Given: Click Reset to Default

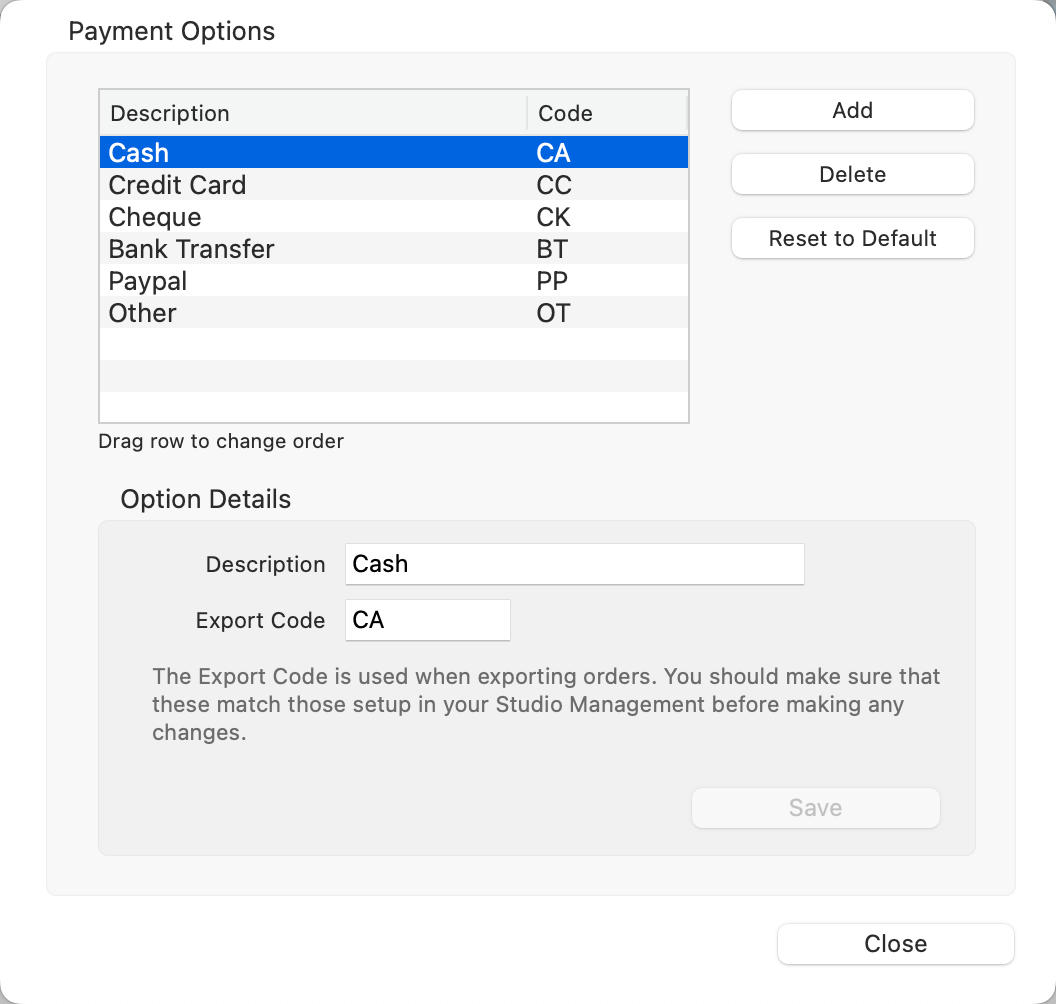Looking at the screenshot, I should pyautogui.click(x=852, y=239).
